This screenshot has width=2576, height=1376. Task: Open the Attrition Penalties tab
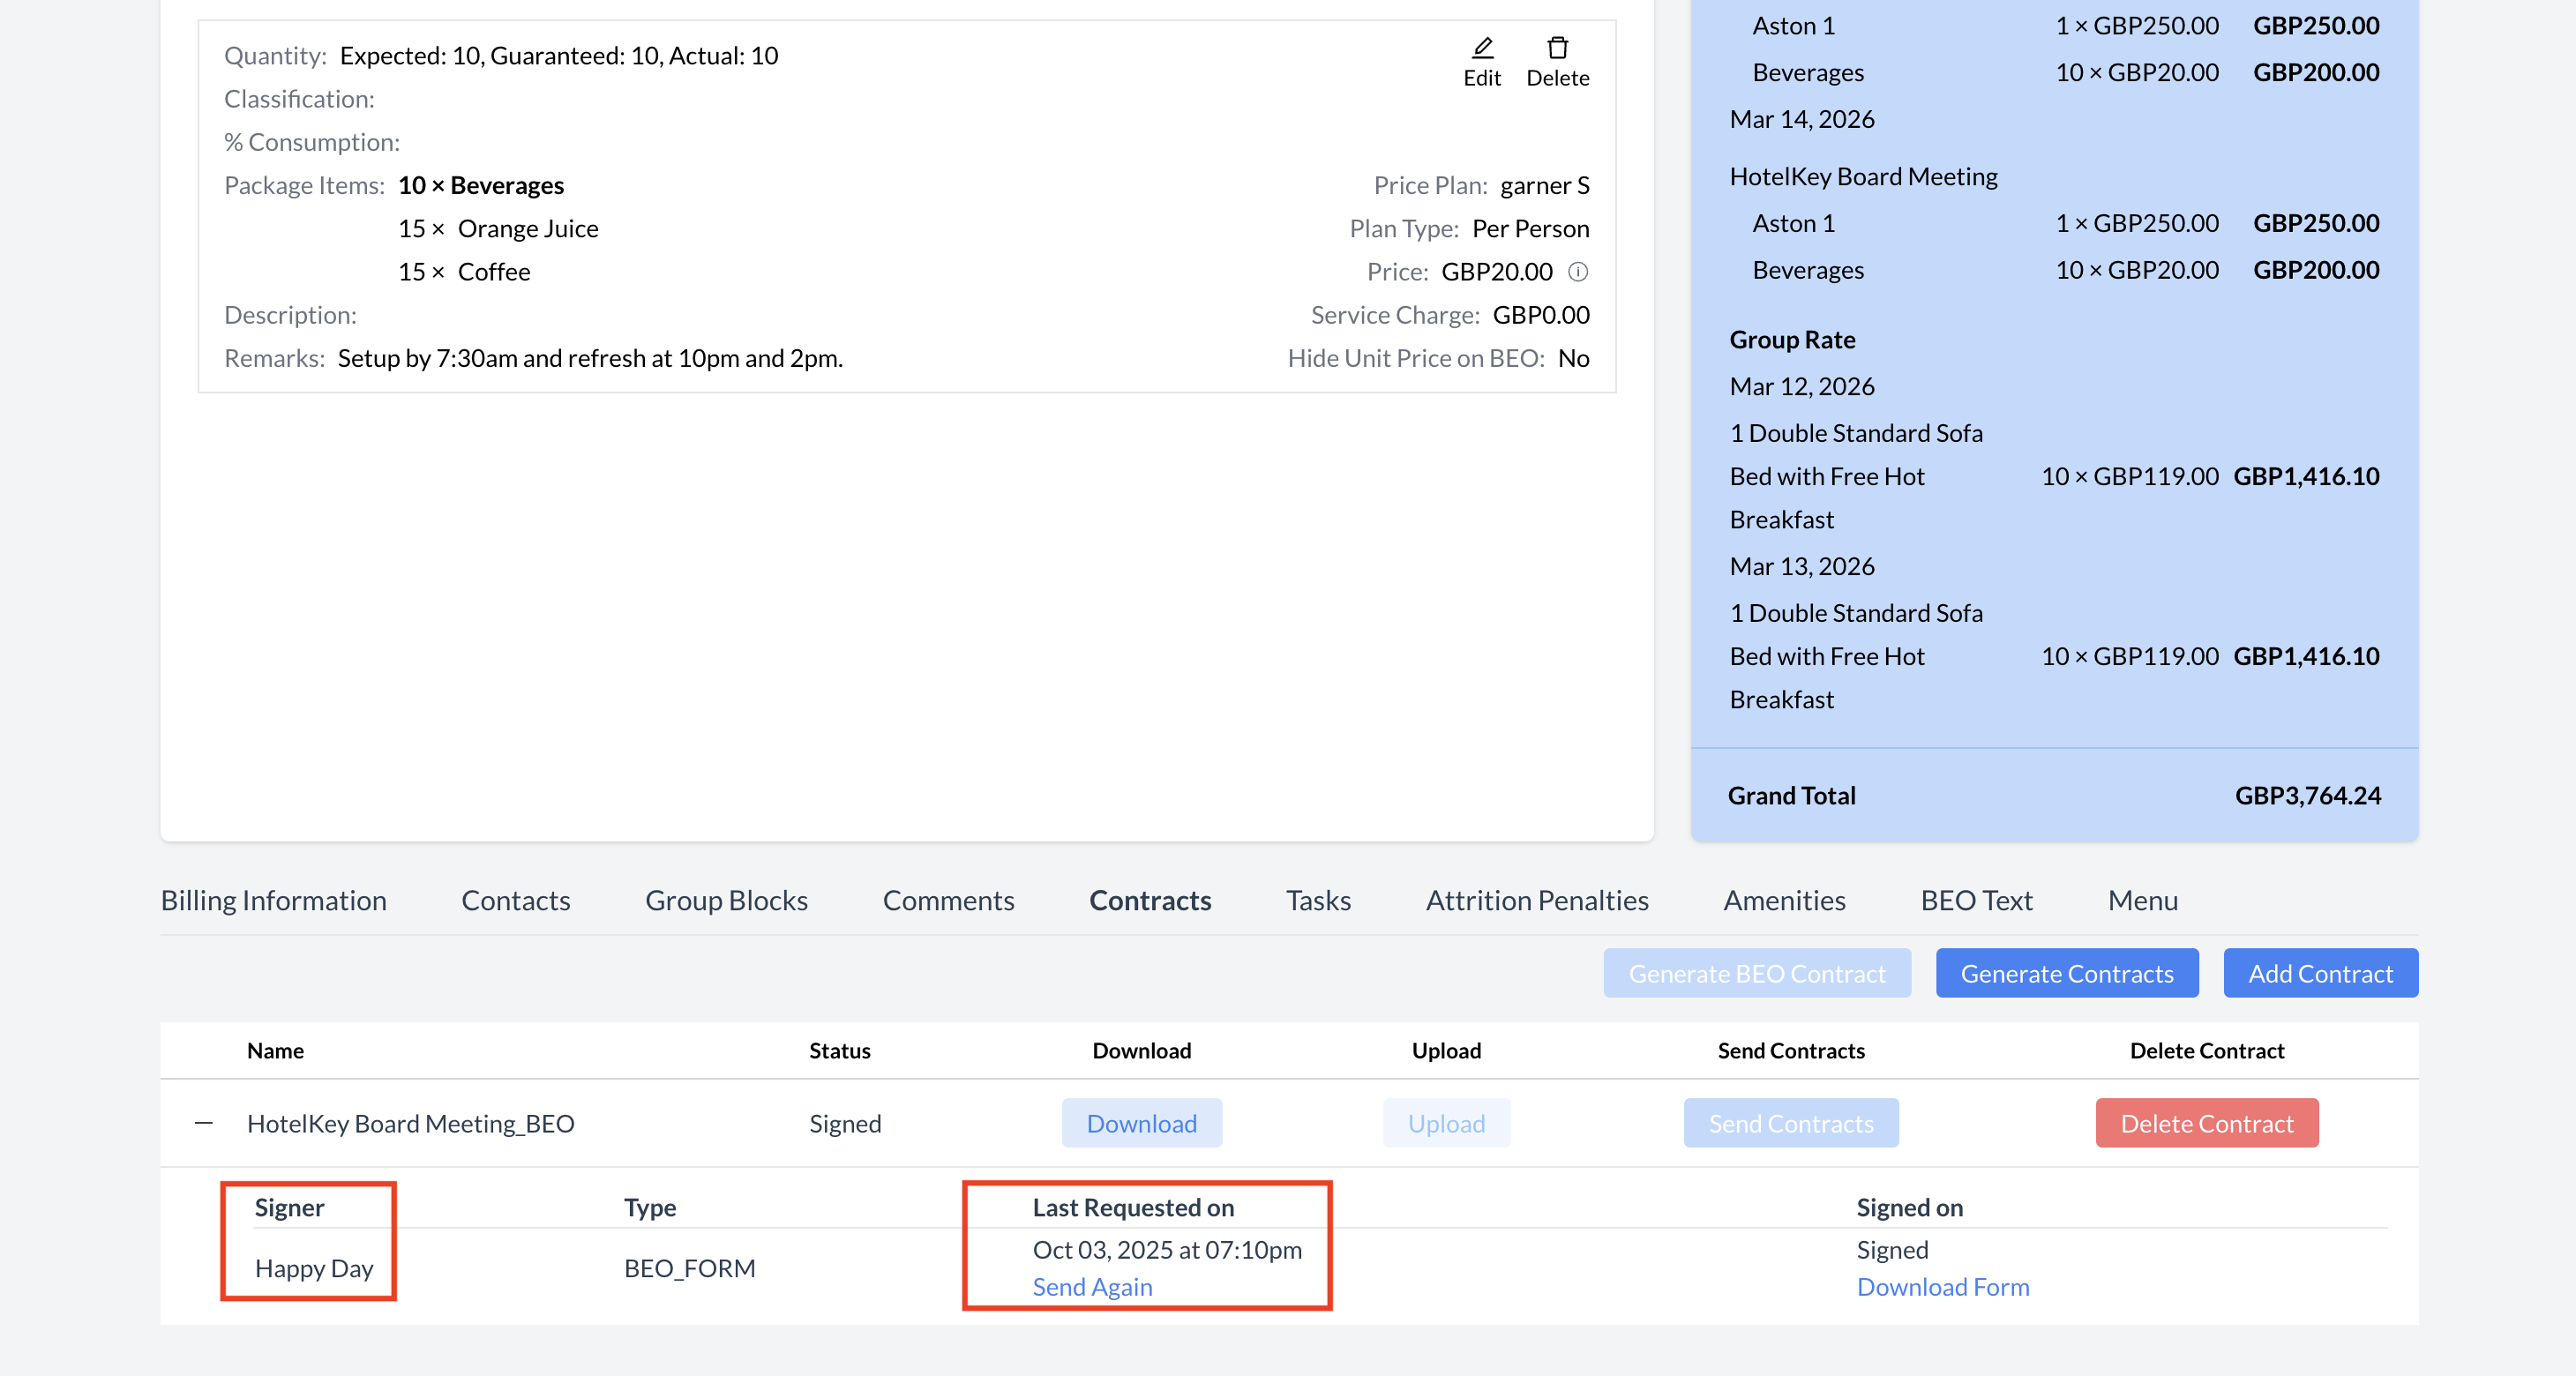[1536, 900]
